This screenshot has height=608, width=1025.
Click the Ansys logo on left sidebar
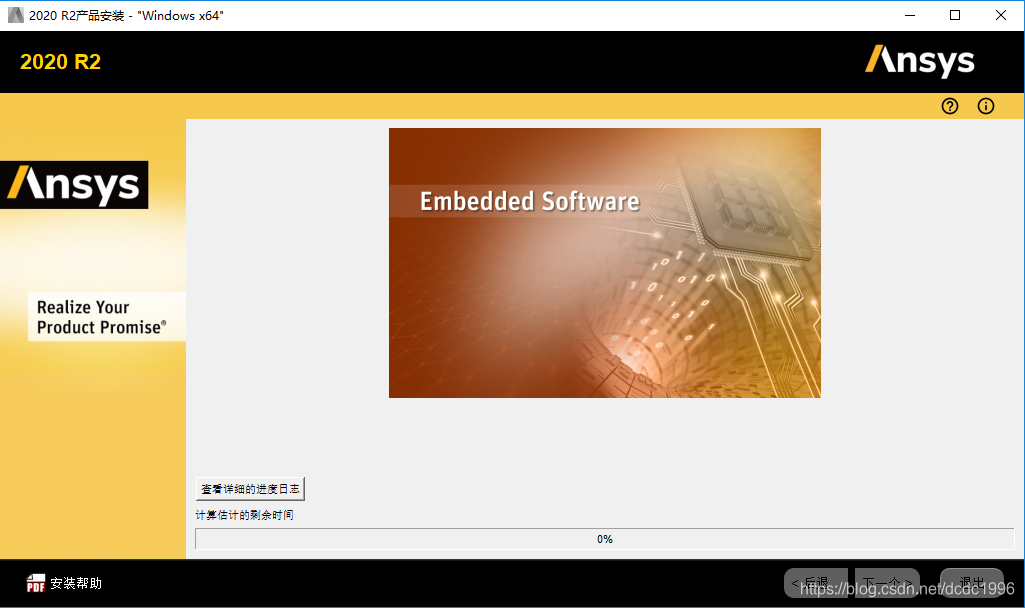[74, 185]
